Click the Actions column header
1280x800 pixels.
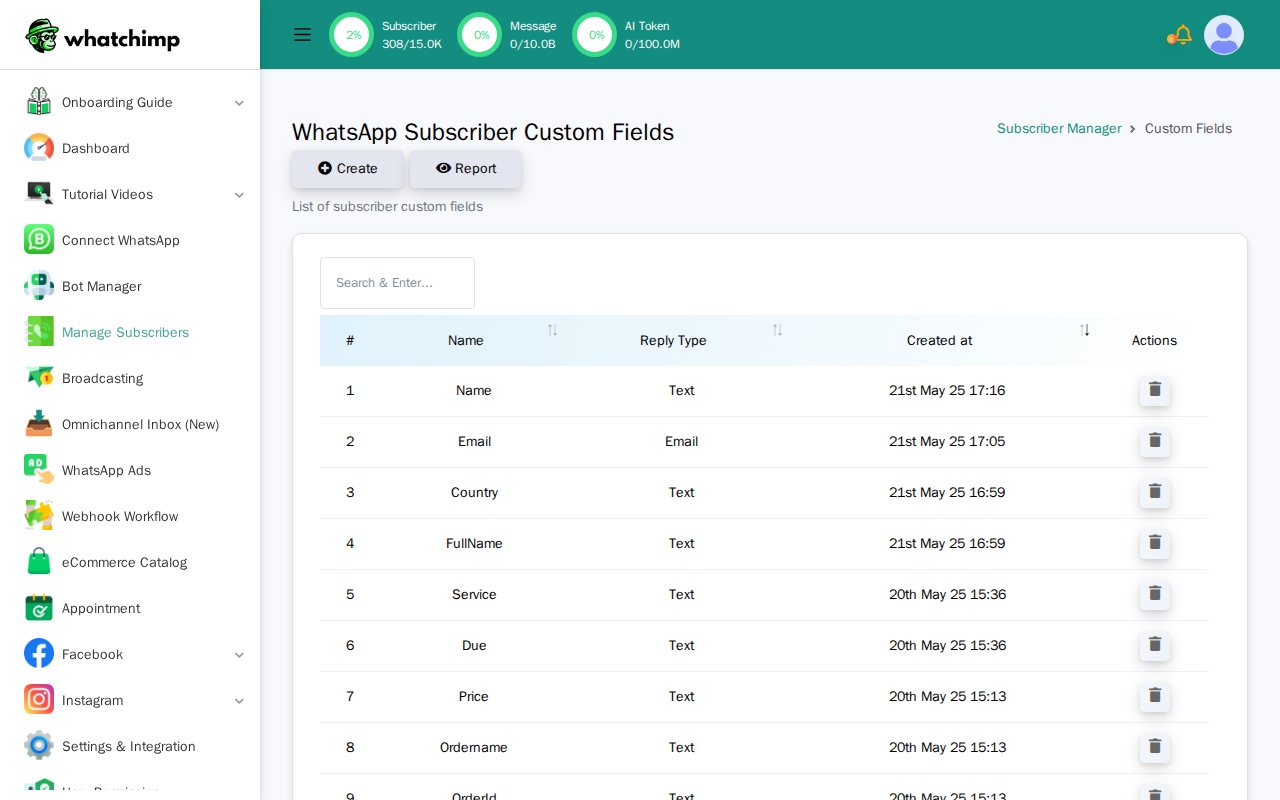click(1154, 340)
